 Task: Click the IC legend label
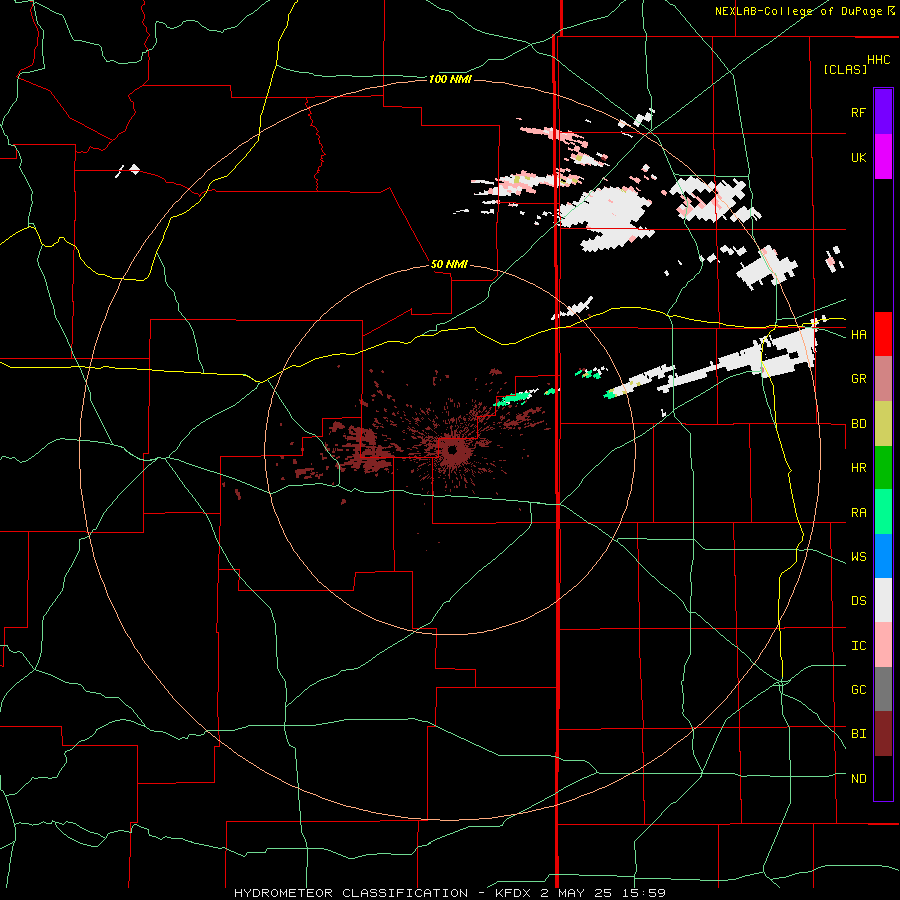click(x=858, y=646)
